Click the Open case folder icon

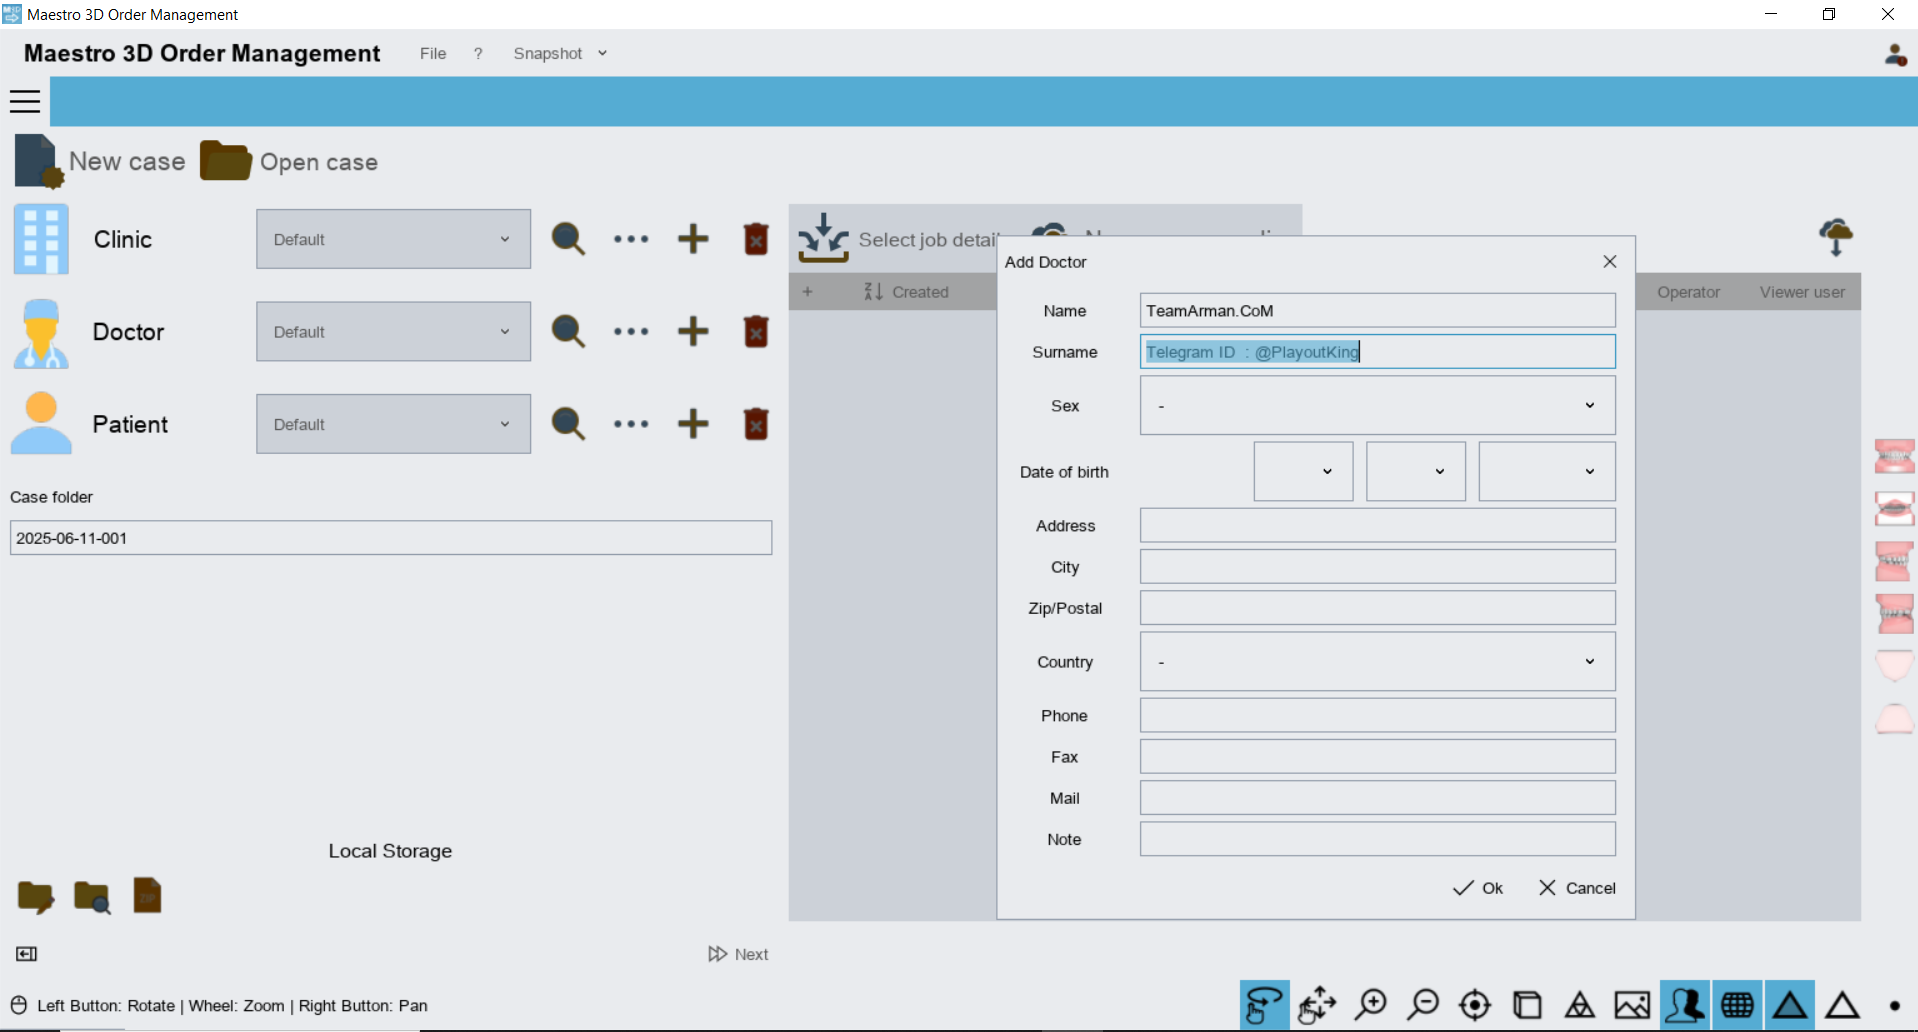(225, 161)
